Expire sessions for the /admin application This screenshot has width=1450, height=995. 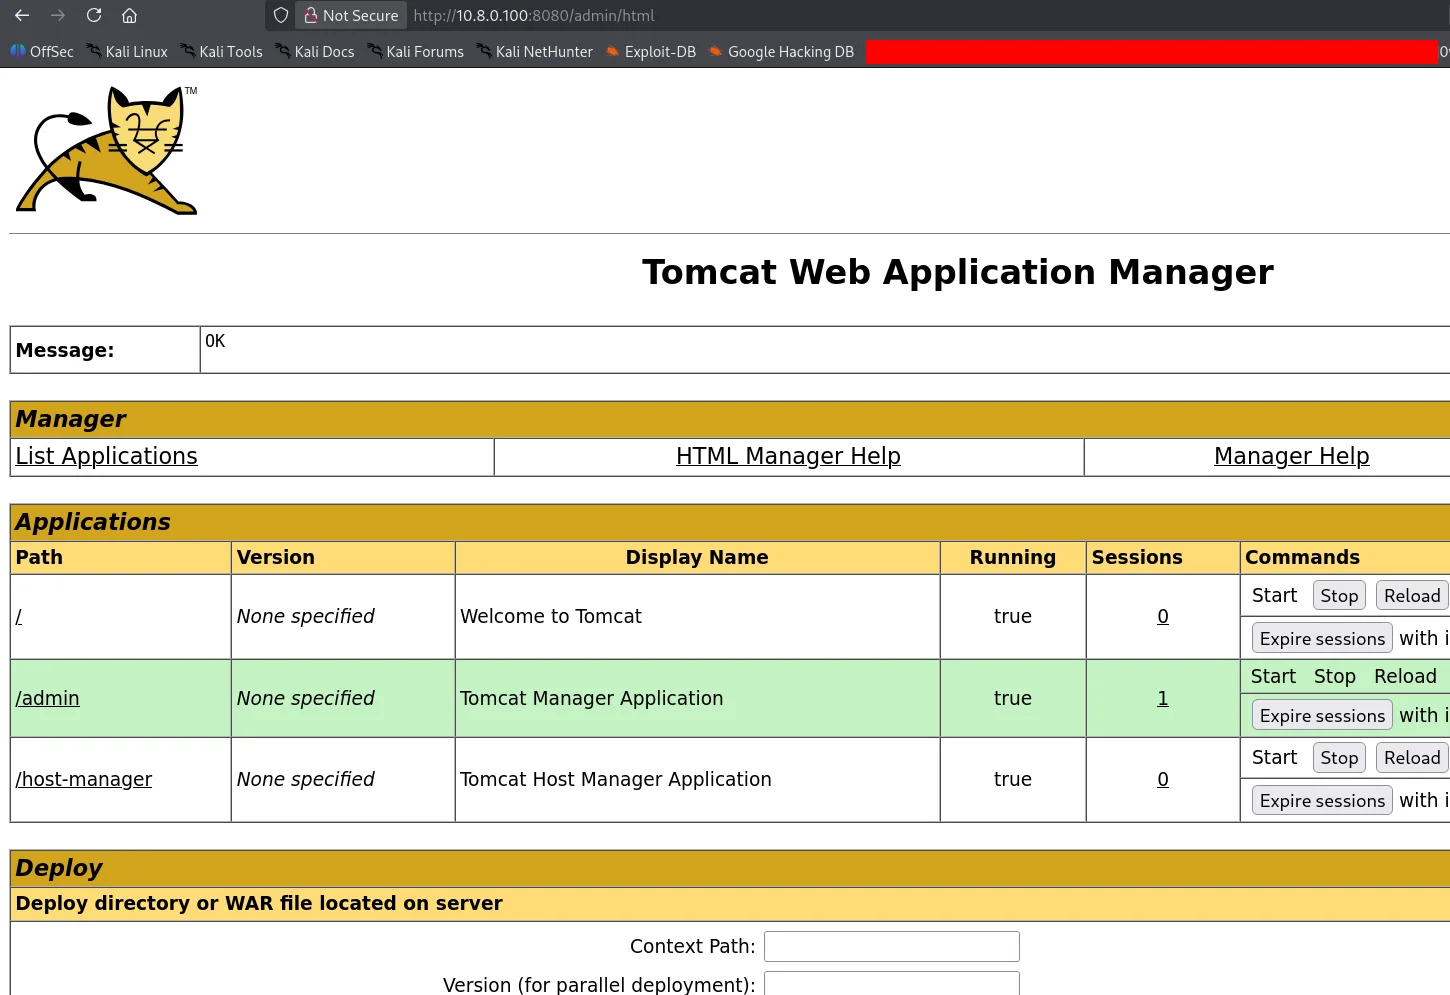[1322, 715]
